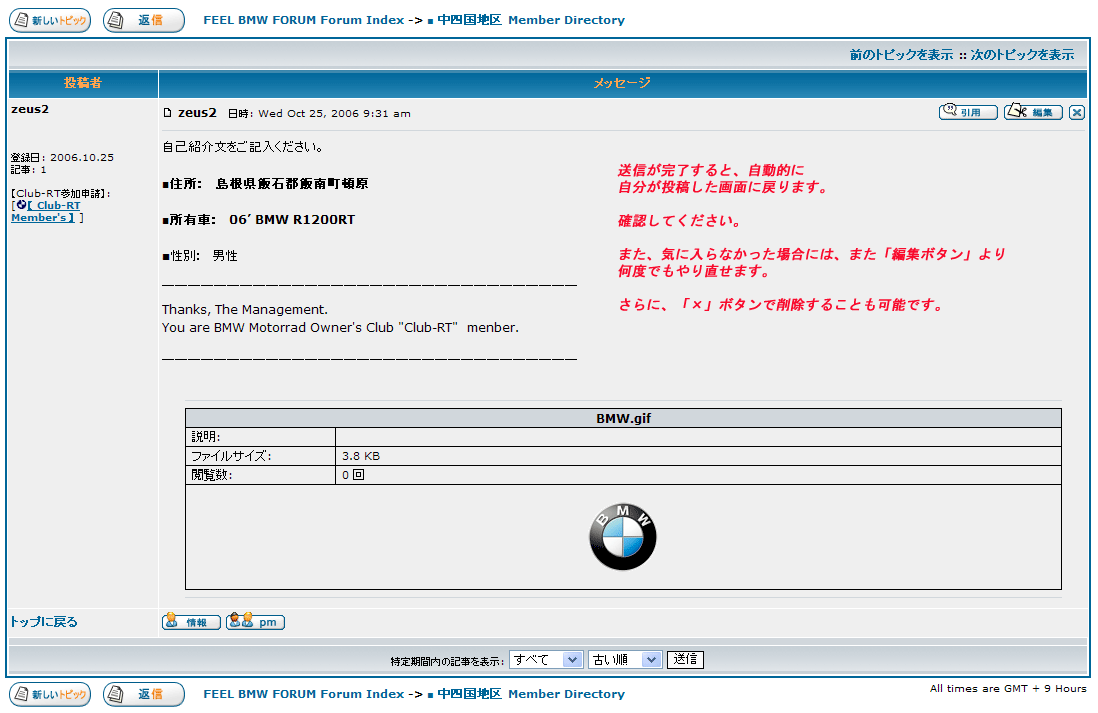Click the ファイルサイズ: label in attachment table
The image size is (1098, 713).
(231, 456)
